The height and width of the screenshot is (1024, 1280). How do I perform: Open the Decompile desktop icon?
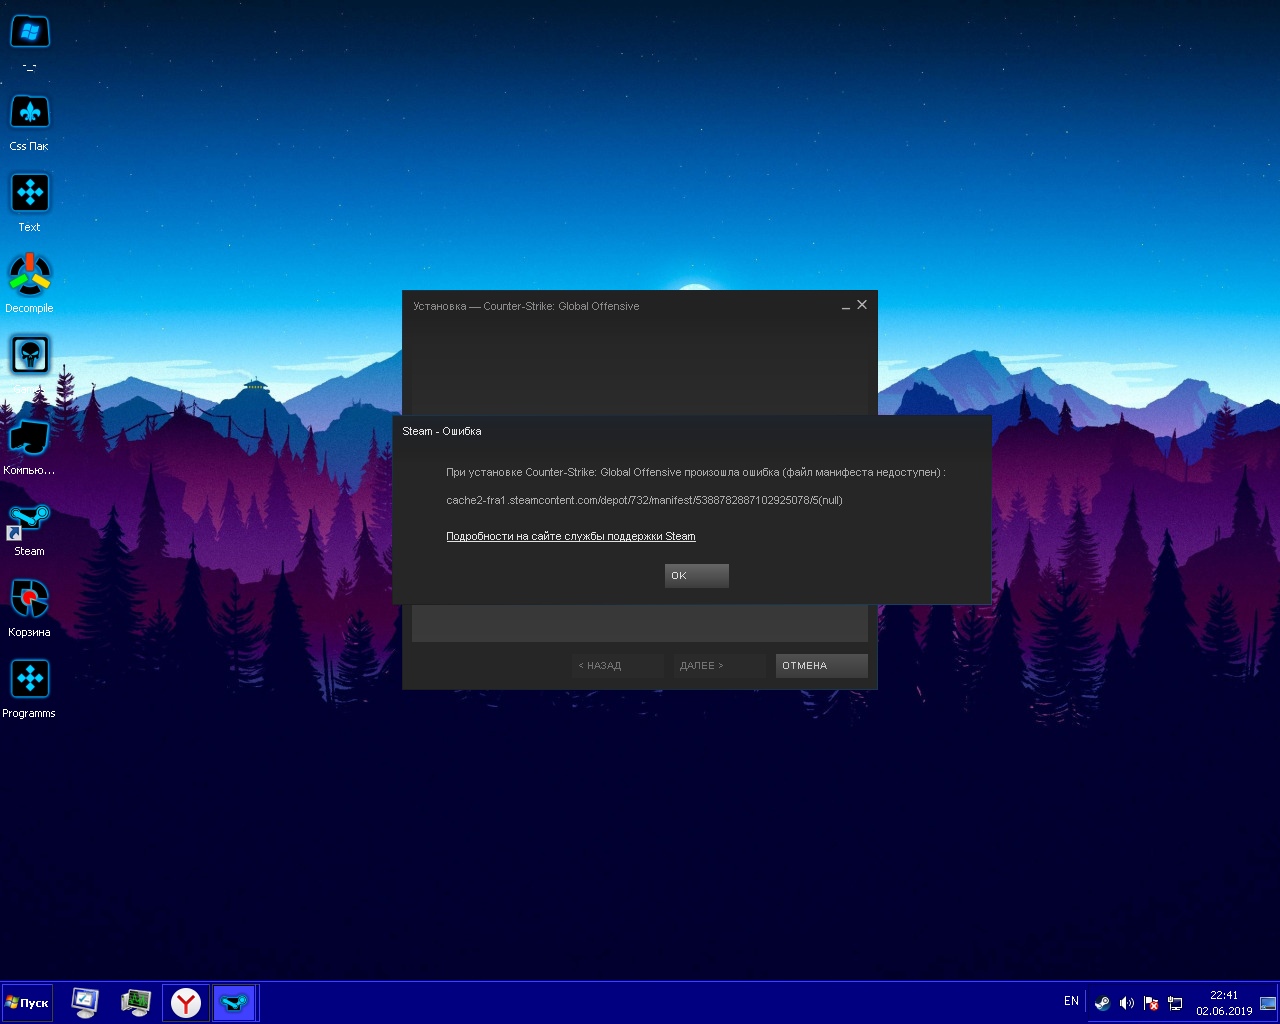pyautogui.click(x=29, y=284)
